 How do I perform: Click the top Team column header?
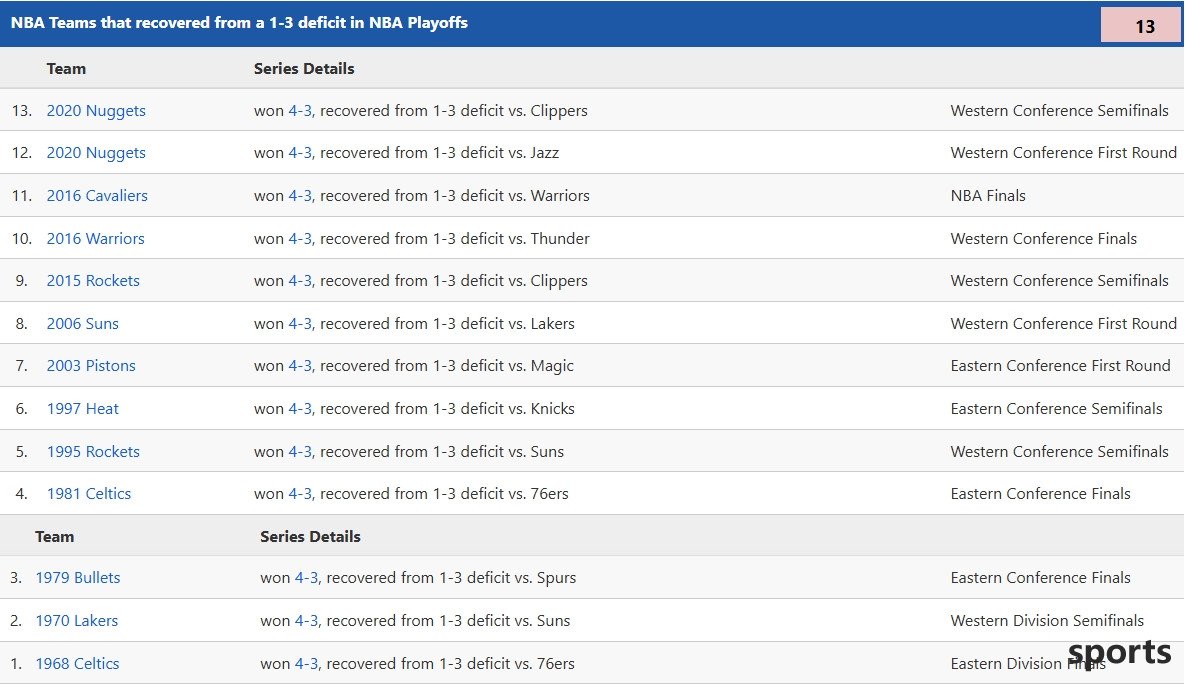pos(67,69)
